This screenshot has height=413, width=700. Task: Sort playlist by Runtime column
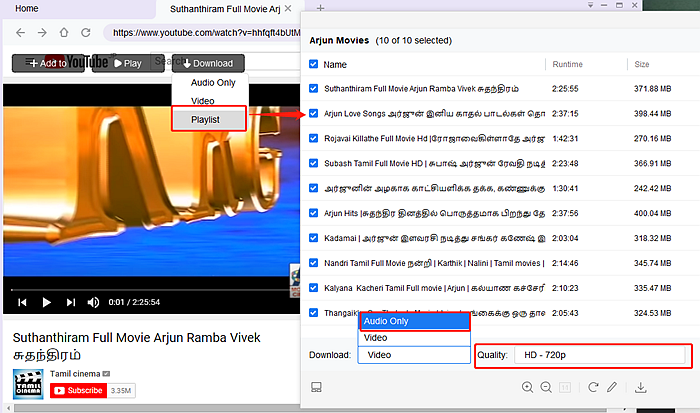(567, 64)
